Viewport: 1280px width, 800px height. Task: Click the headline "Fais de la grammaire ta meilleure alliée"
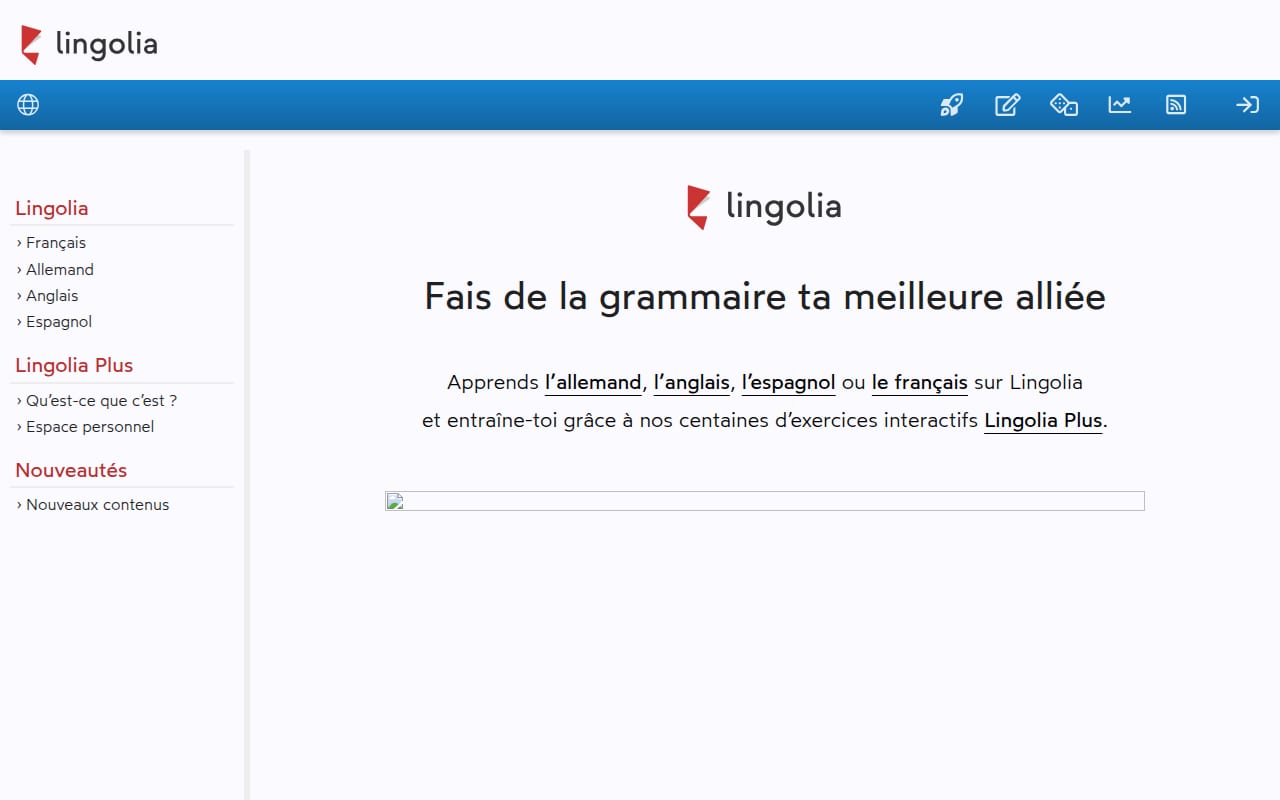click(765, 297)
